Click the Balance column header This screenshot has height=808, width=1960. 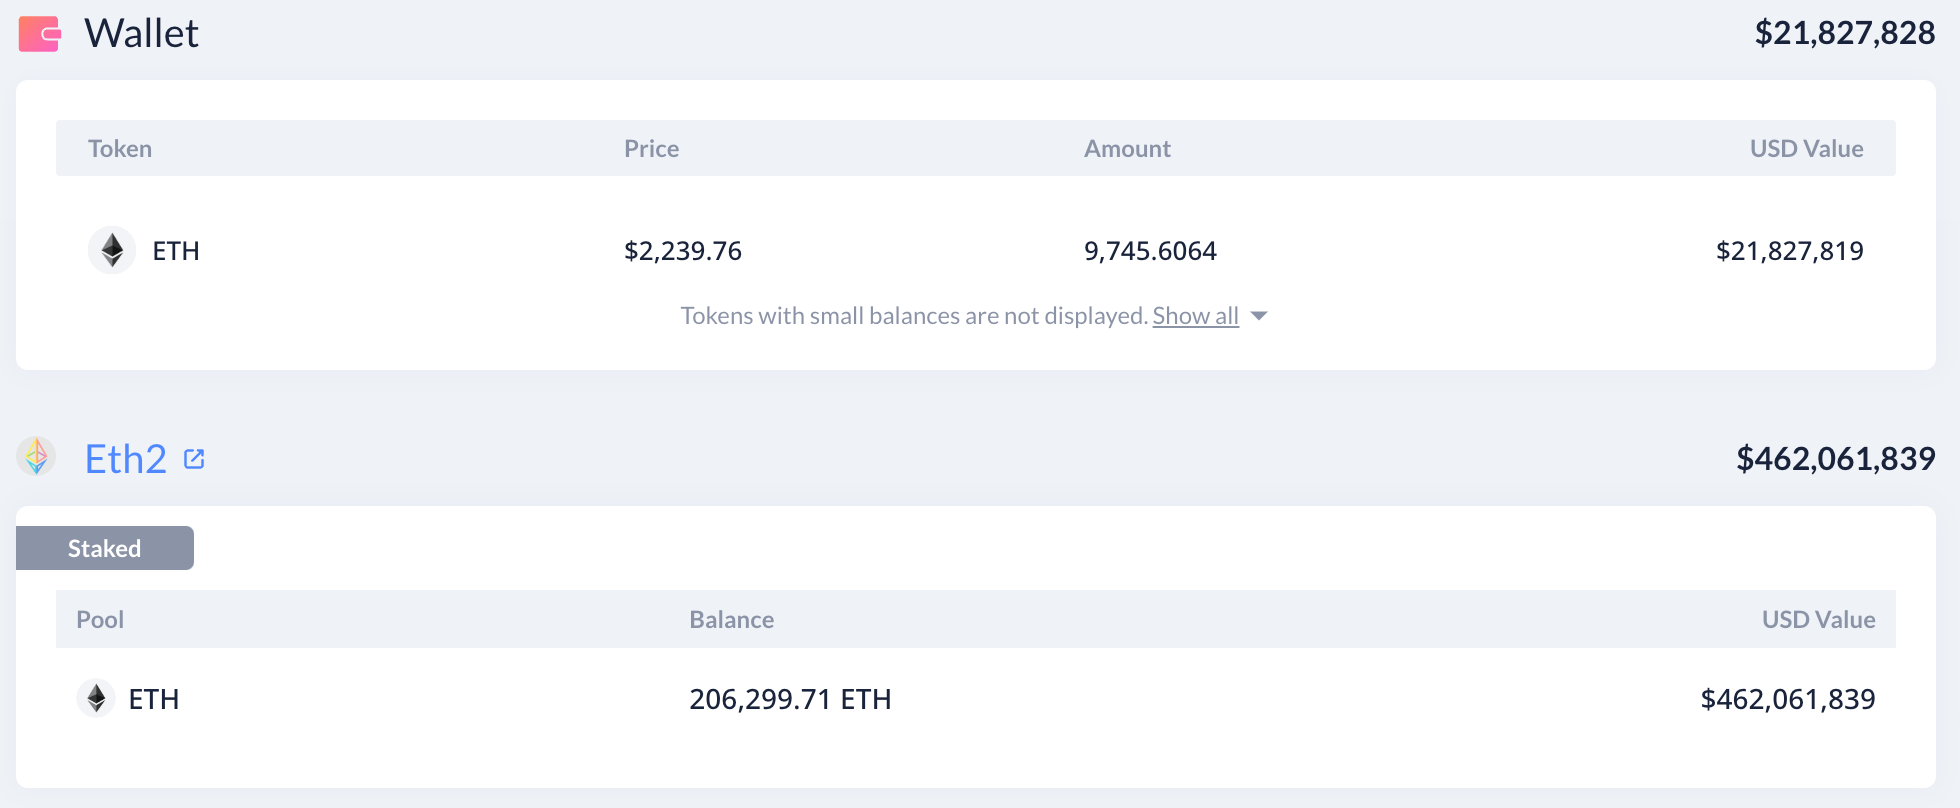click(731, 619)
